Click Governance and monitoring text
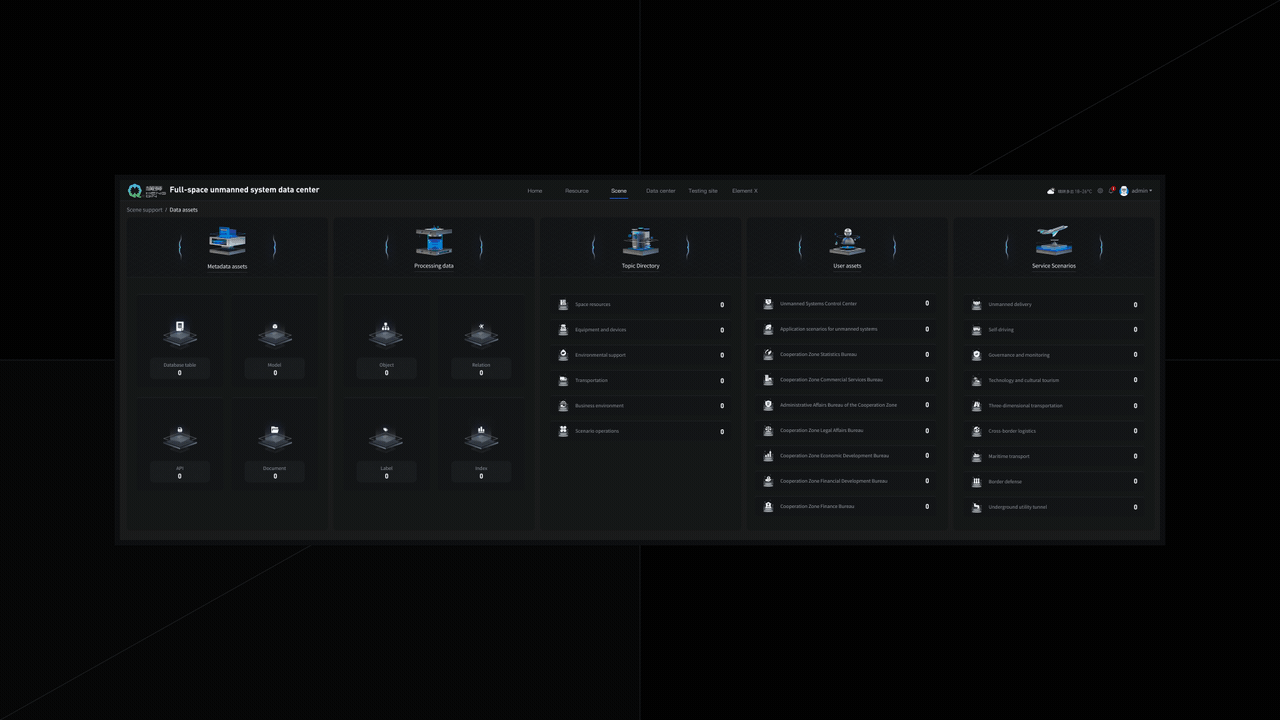The image size is (1280, 720). [1019, 355]
